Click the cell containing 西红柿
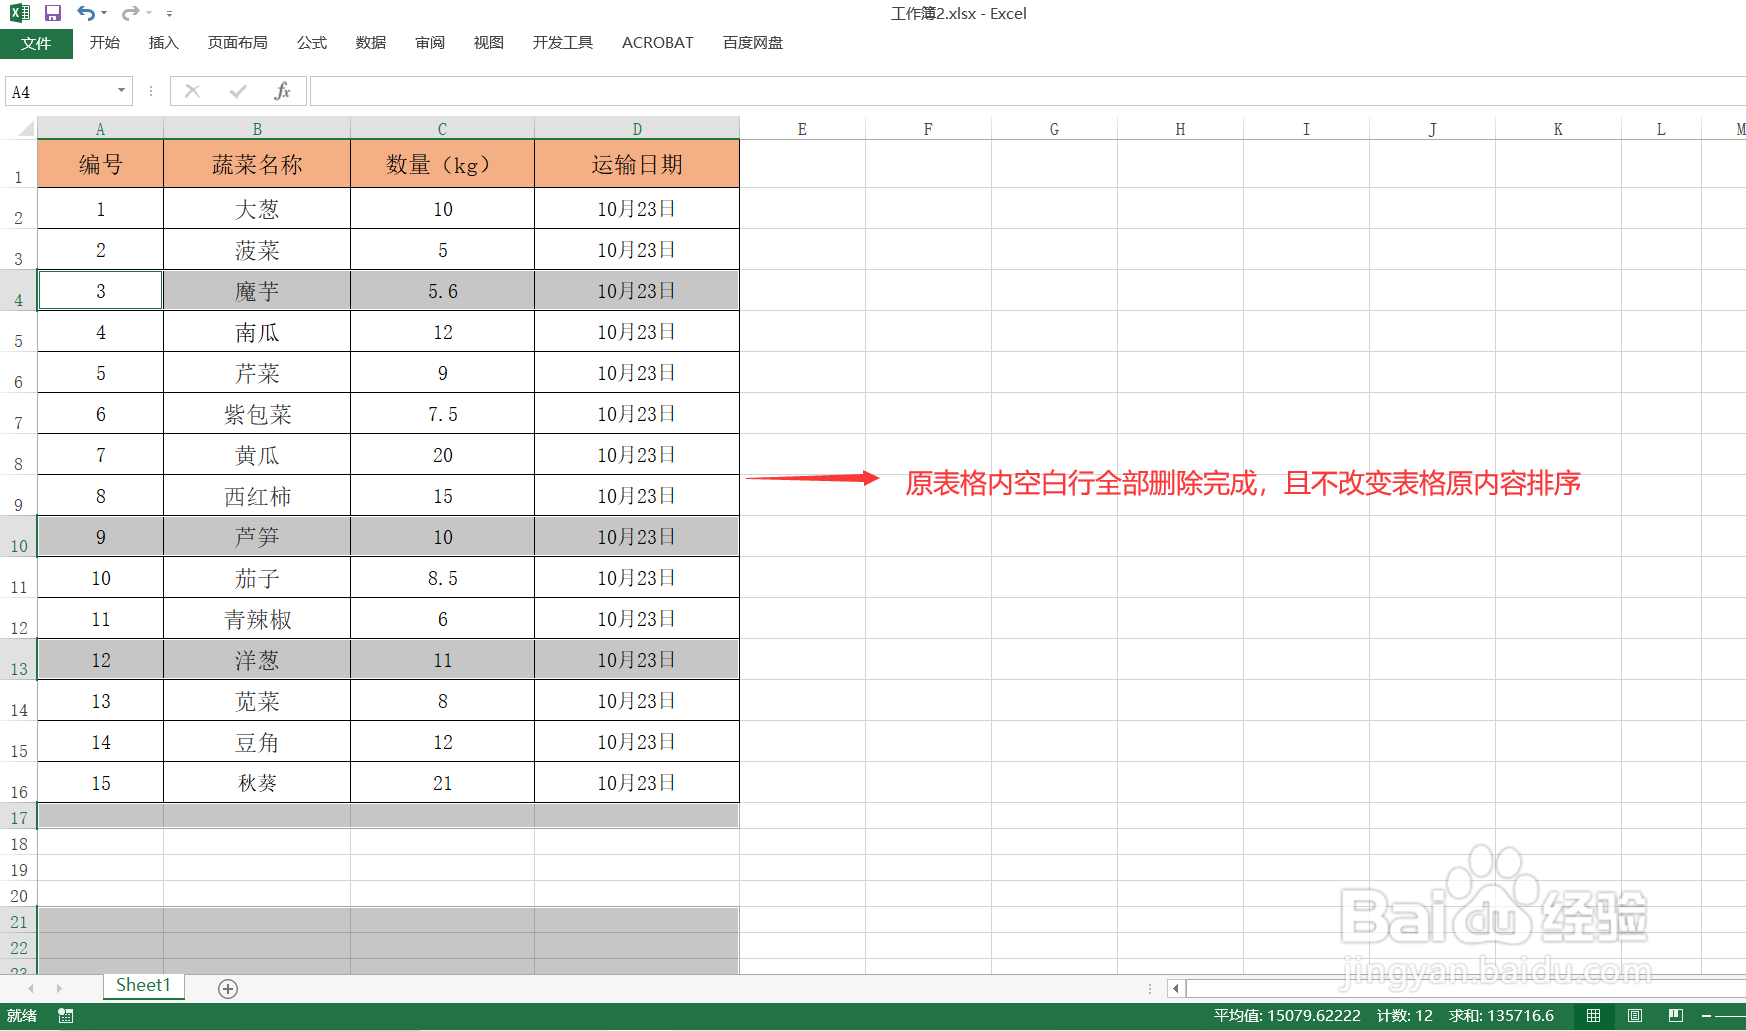 (x=257, y=496)
